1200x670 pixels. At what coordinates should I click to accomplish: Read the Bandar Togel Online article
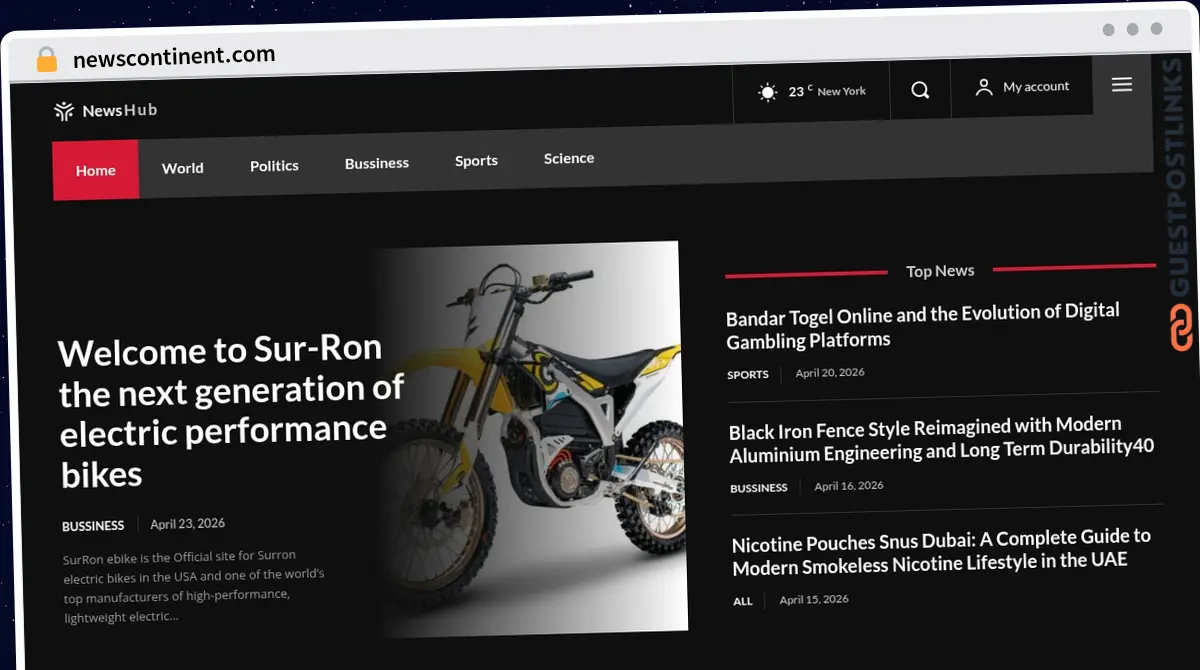point(922,326)
